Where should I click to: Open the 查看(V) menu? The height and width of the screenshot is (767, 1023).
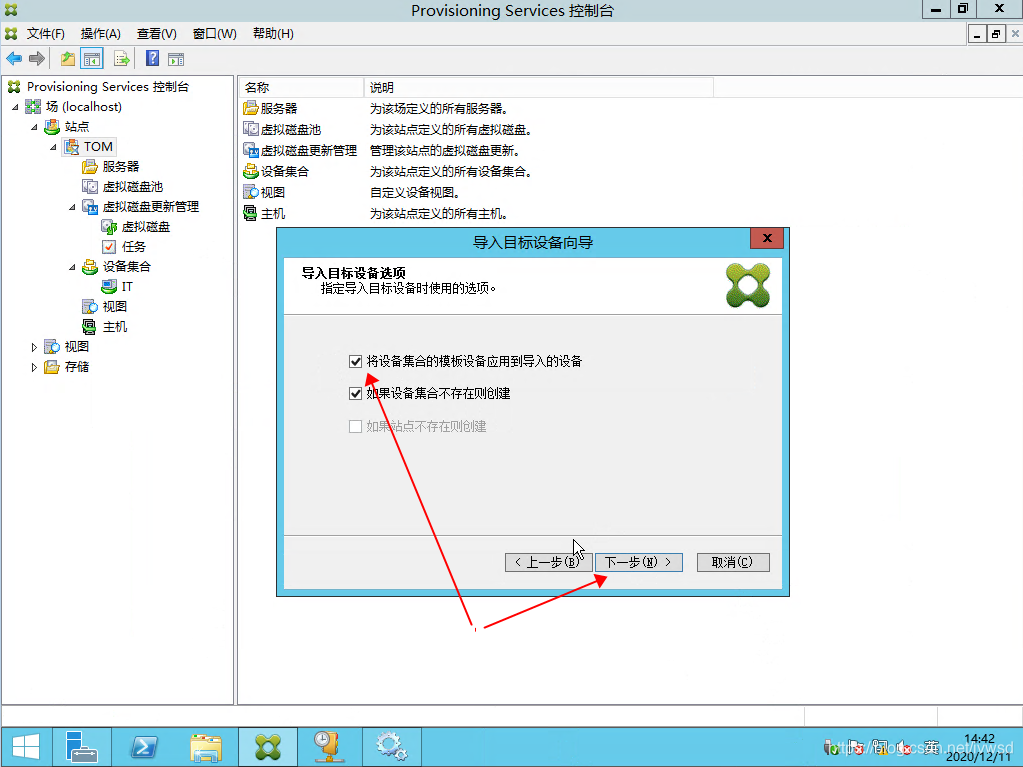pos(156,34)
